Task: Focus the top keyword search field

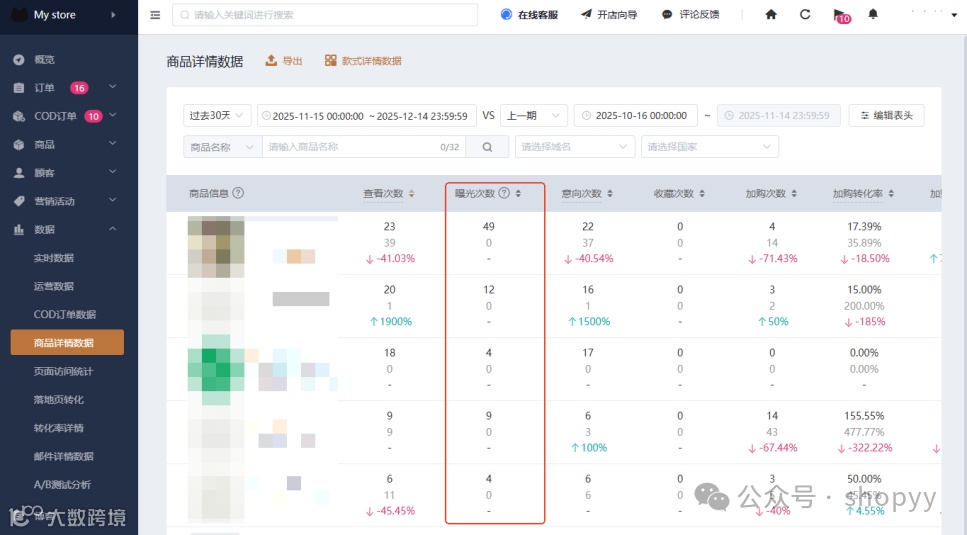Action: tap(325, 15)
